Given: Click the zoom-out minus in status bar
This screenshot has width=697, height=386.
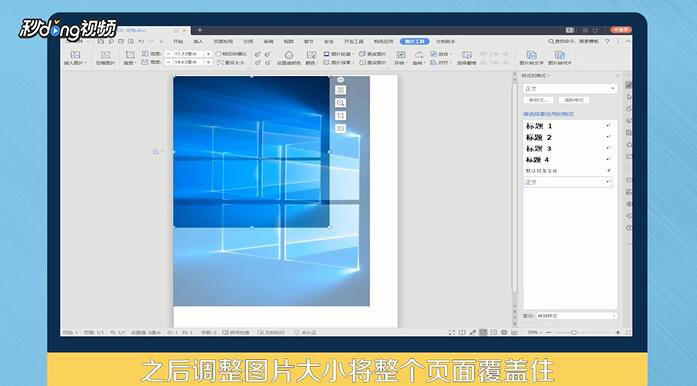Looking at the screenshot, I should [x=549, y=332].
